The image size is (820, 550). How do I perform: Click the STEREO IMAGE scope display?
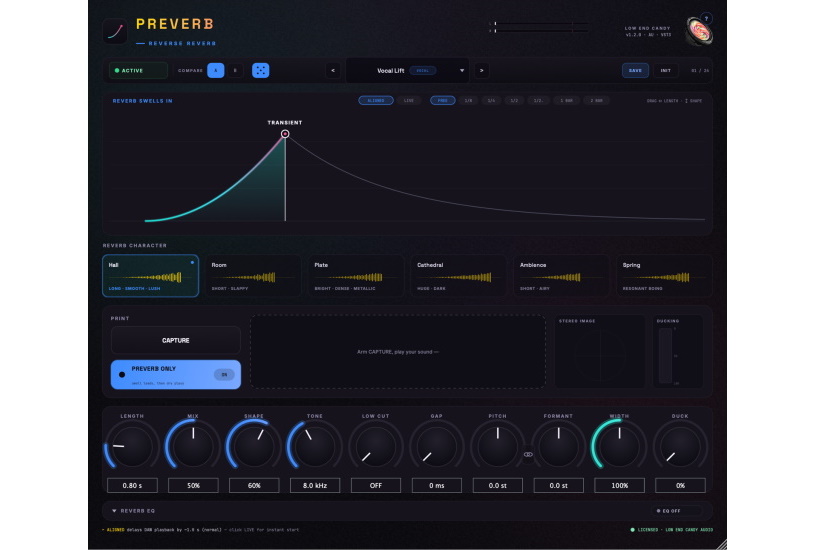600,352
